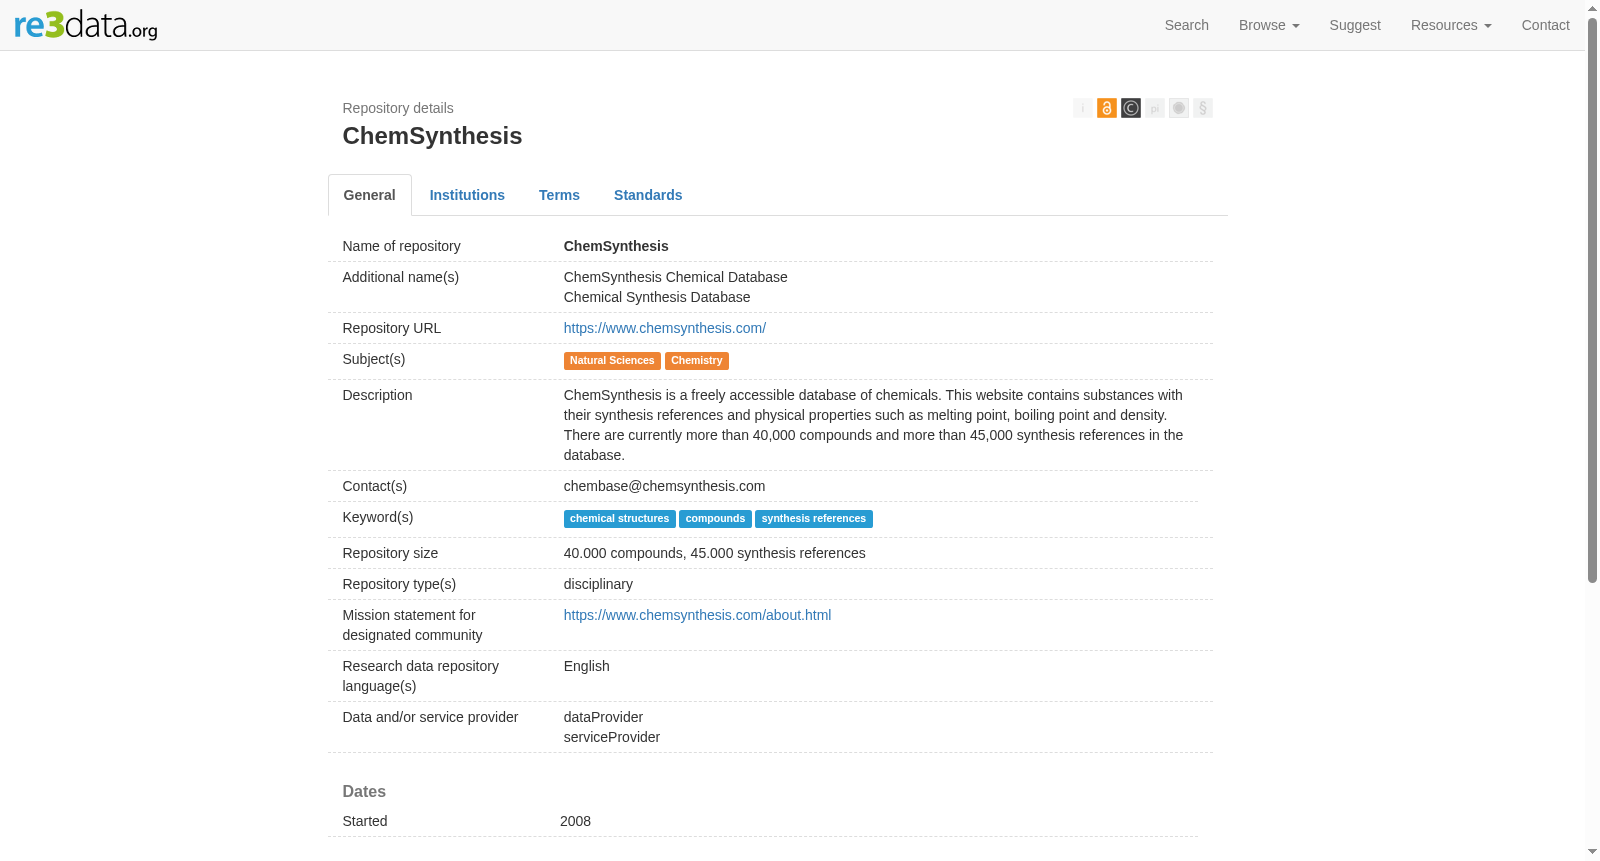The width and height of the screenshot is (1600, 861).
Task: Click the 'synthesis references' keyword tag
Action: (814, 519)
